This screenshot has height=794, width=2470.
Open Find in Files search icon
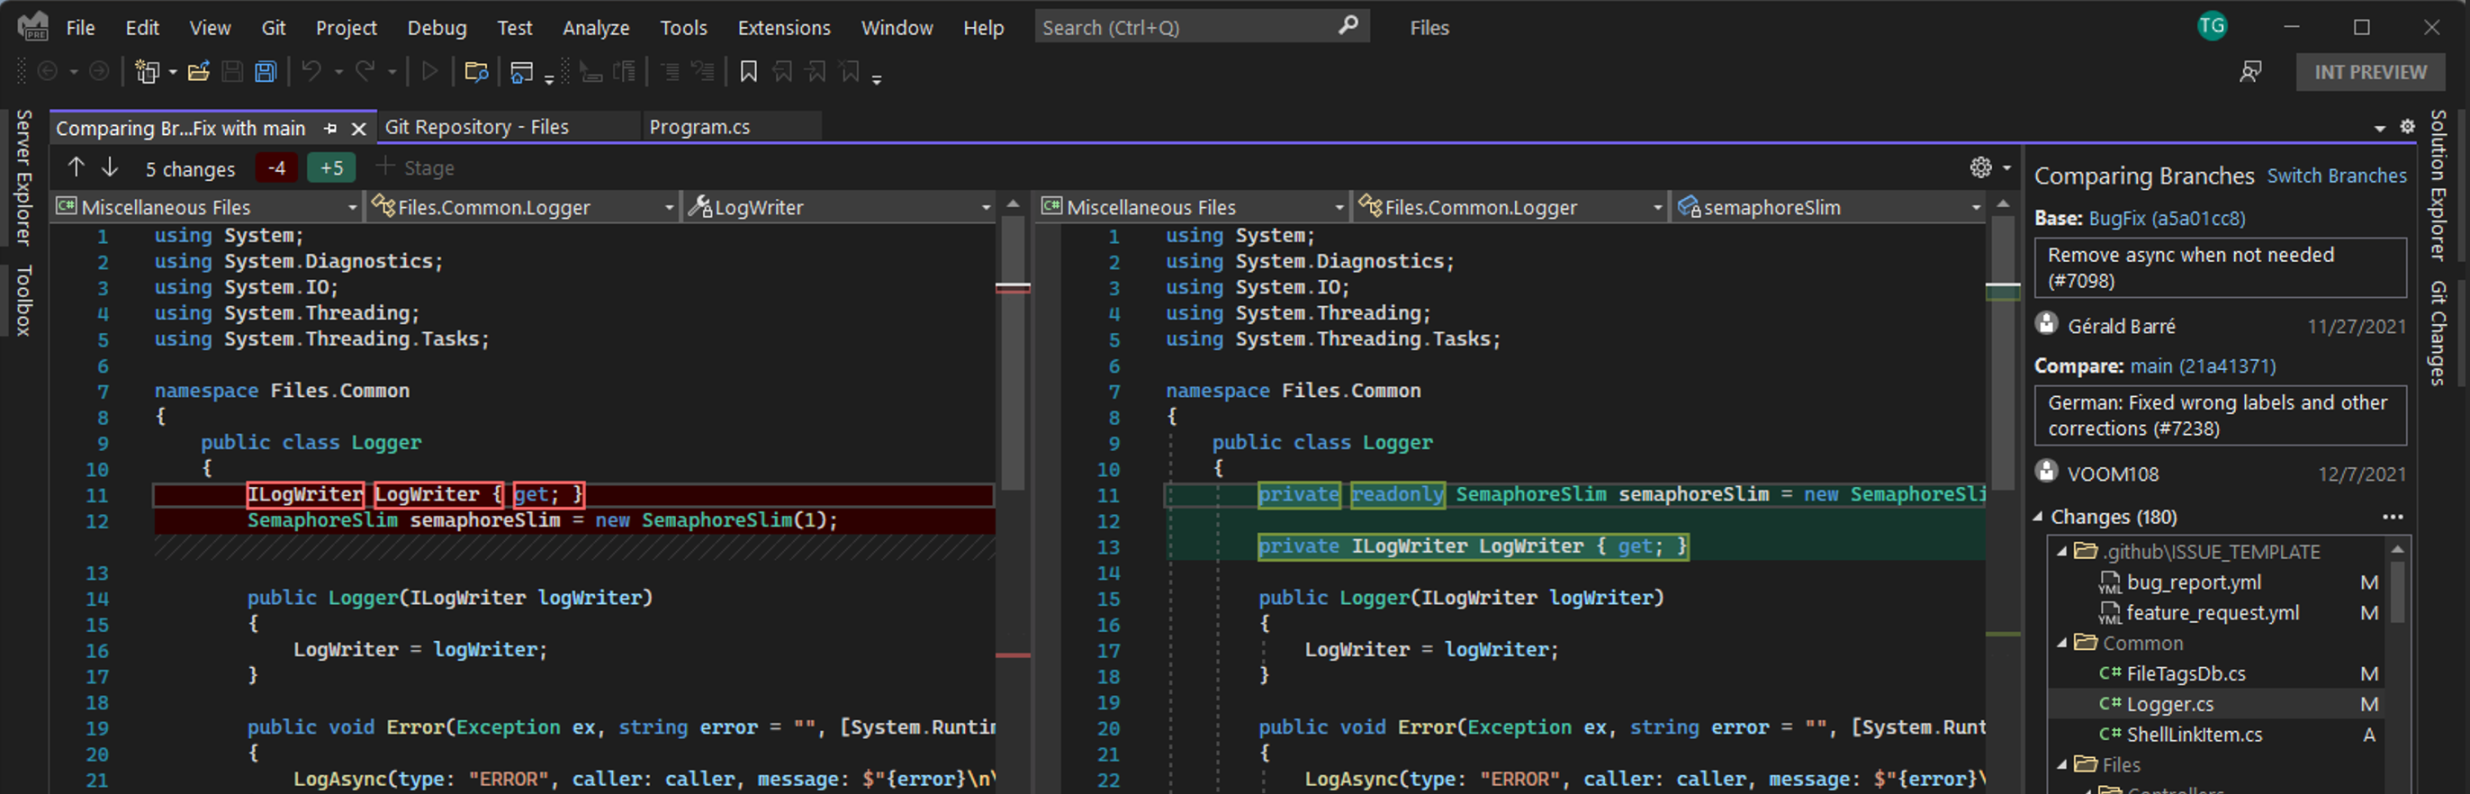476,72
